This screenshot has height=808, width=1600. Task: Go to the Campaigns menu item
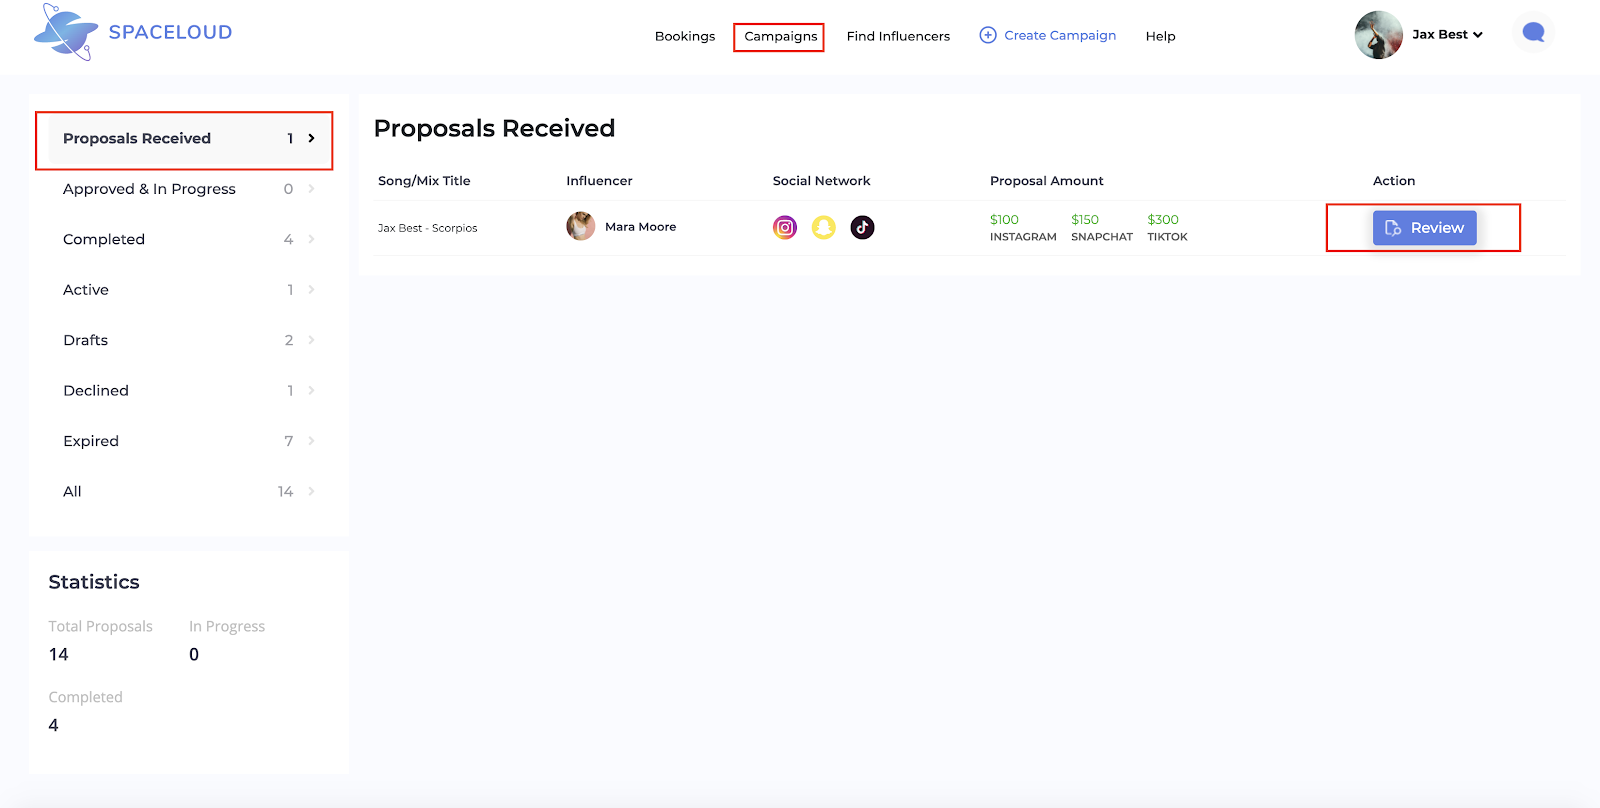781,36
